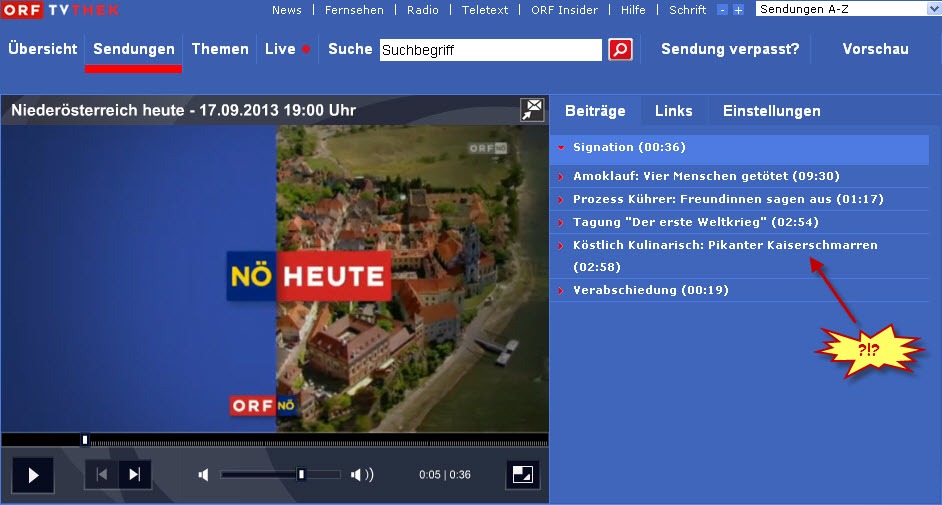Expand arrow beside Verabschiedung (00:19)
This screenshot has width=942, height=505.
(x=561, y=291)
